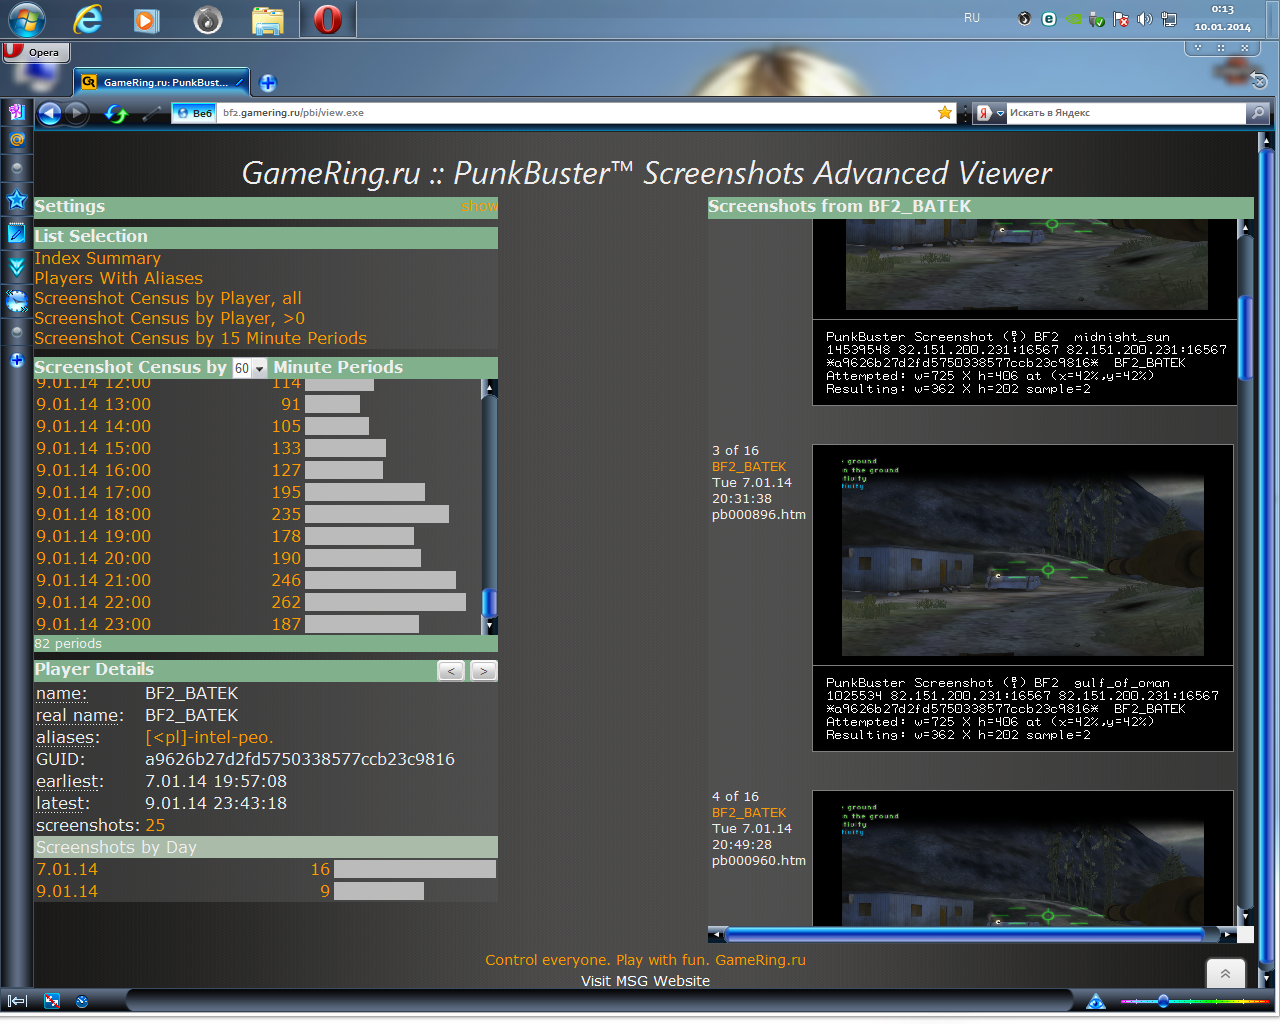
Task: Click the browser Back arrow button
Action: tap(50, 114)
